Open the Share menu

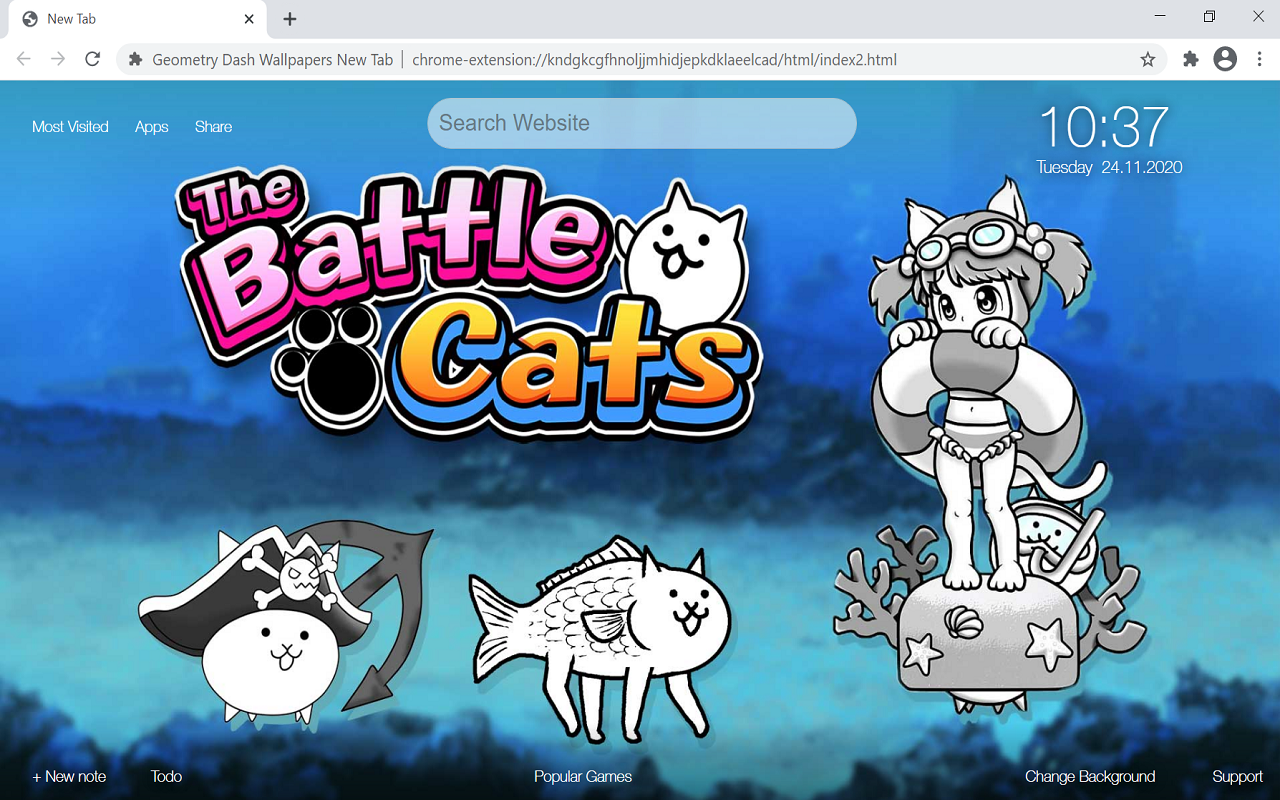click(213, 127)
